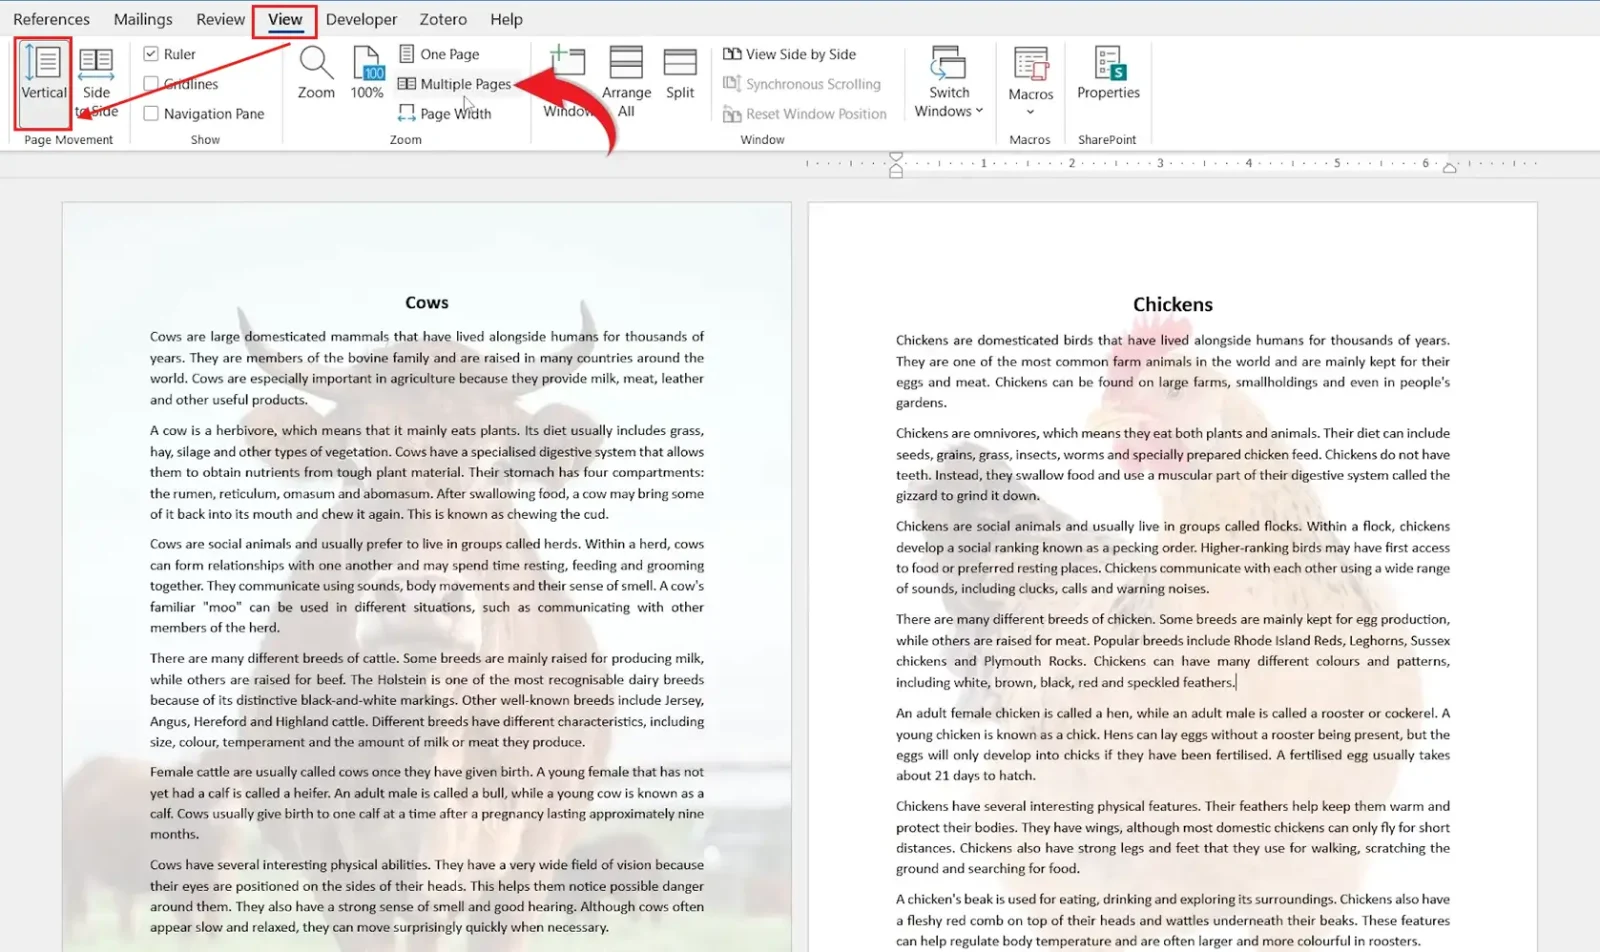Open a New Window

(x=567, y=82)
